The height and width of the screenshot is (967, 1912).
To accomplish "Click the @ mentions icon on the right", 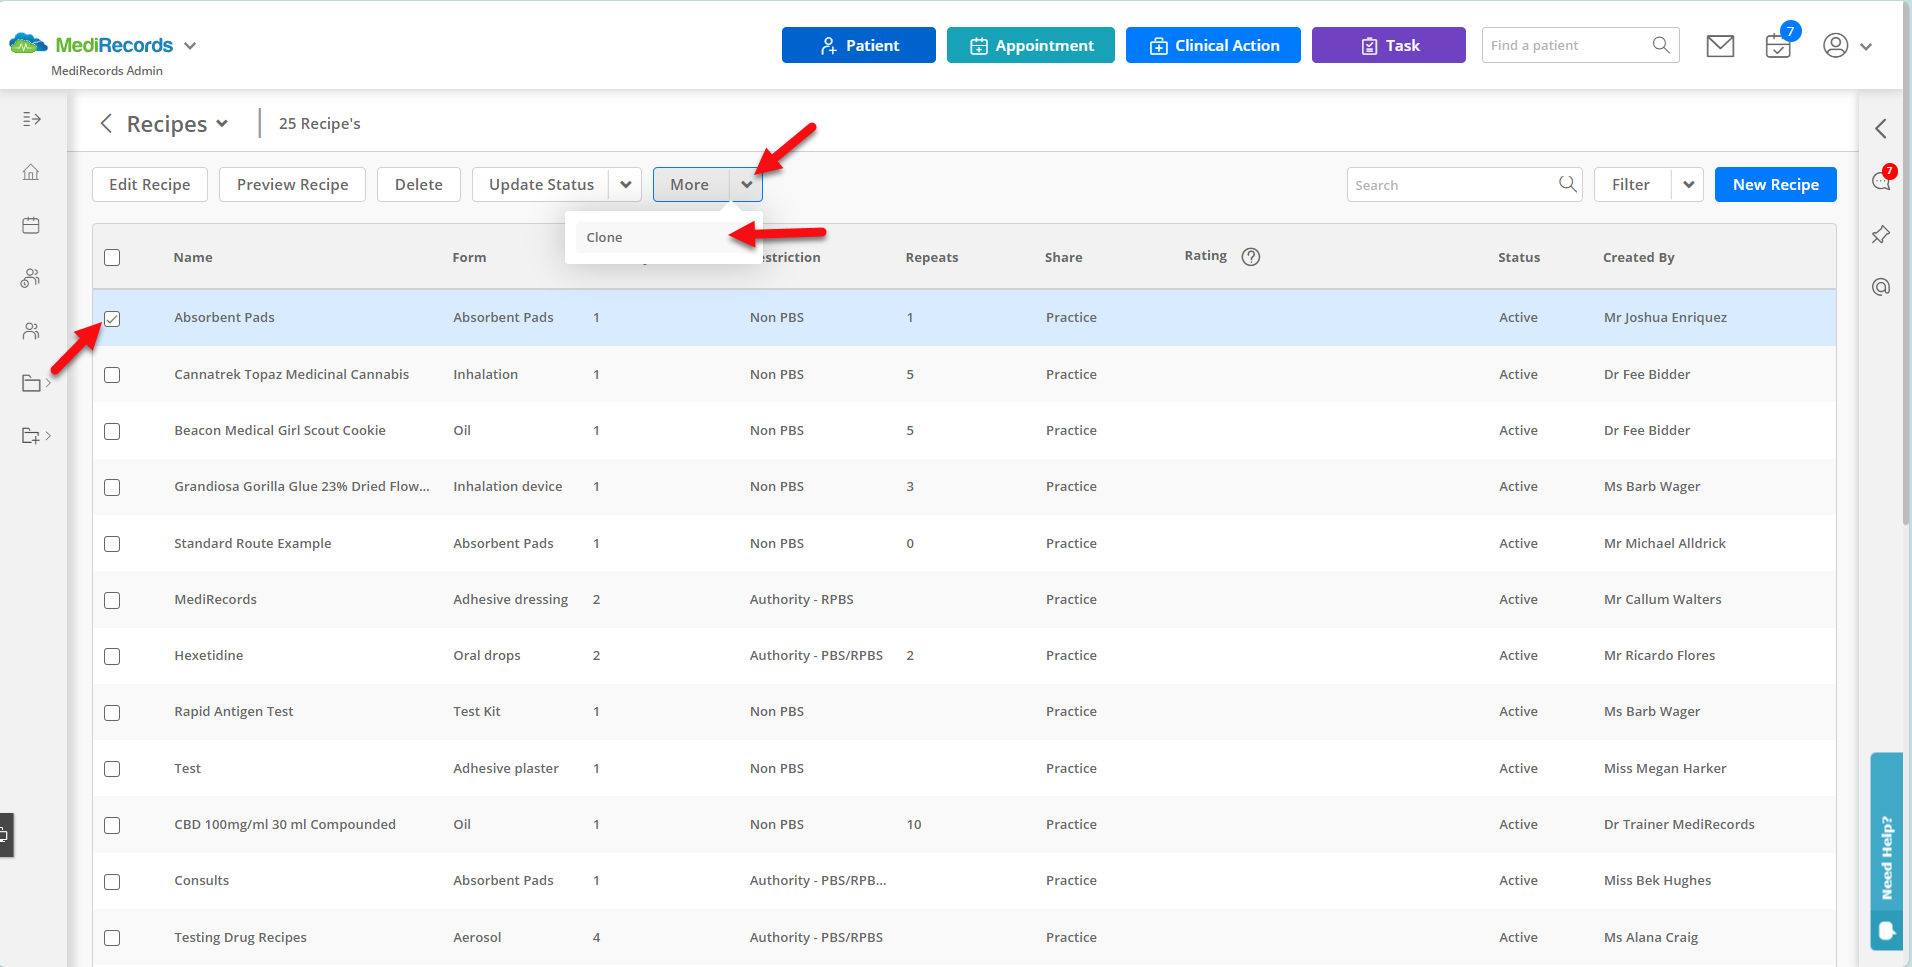I will [x=1881, y=287].
